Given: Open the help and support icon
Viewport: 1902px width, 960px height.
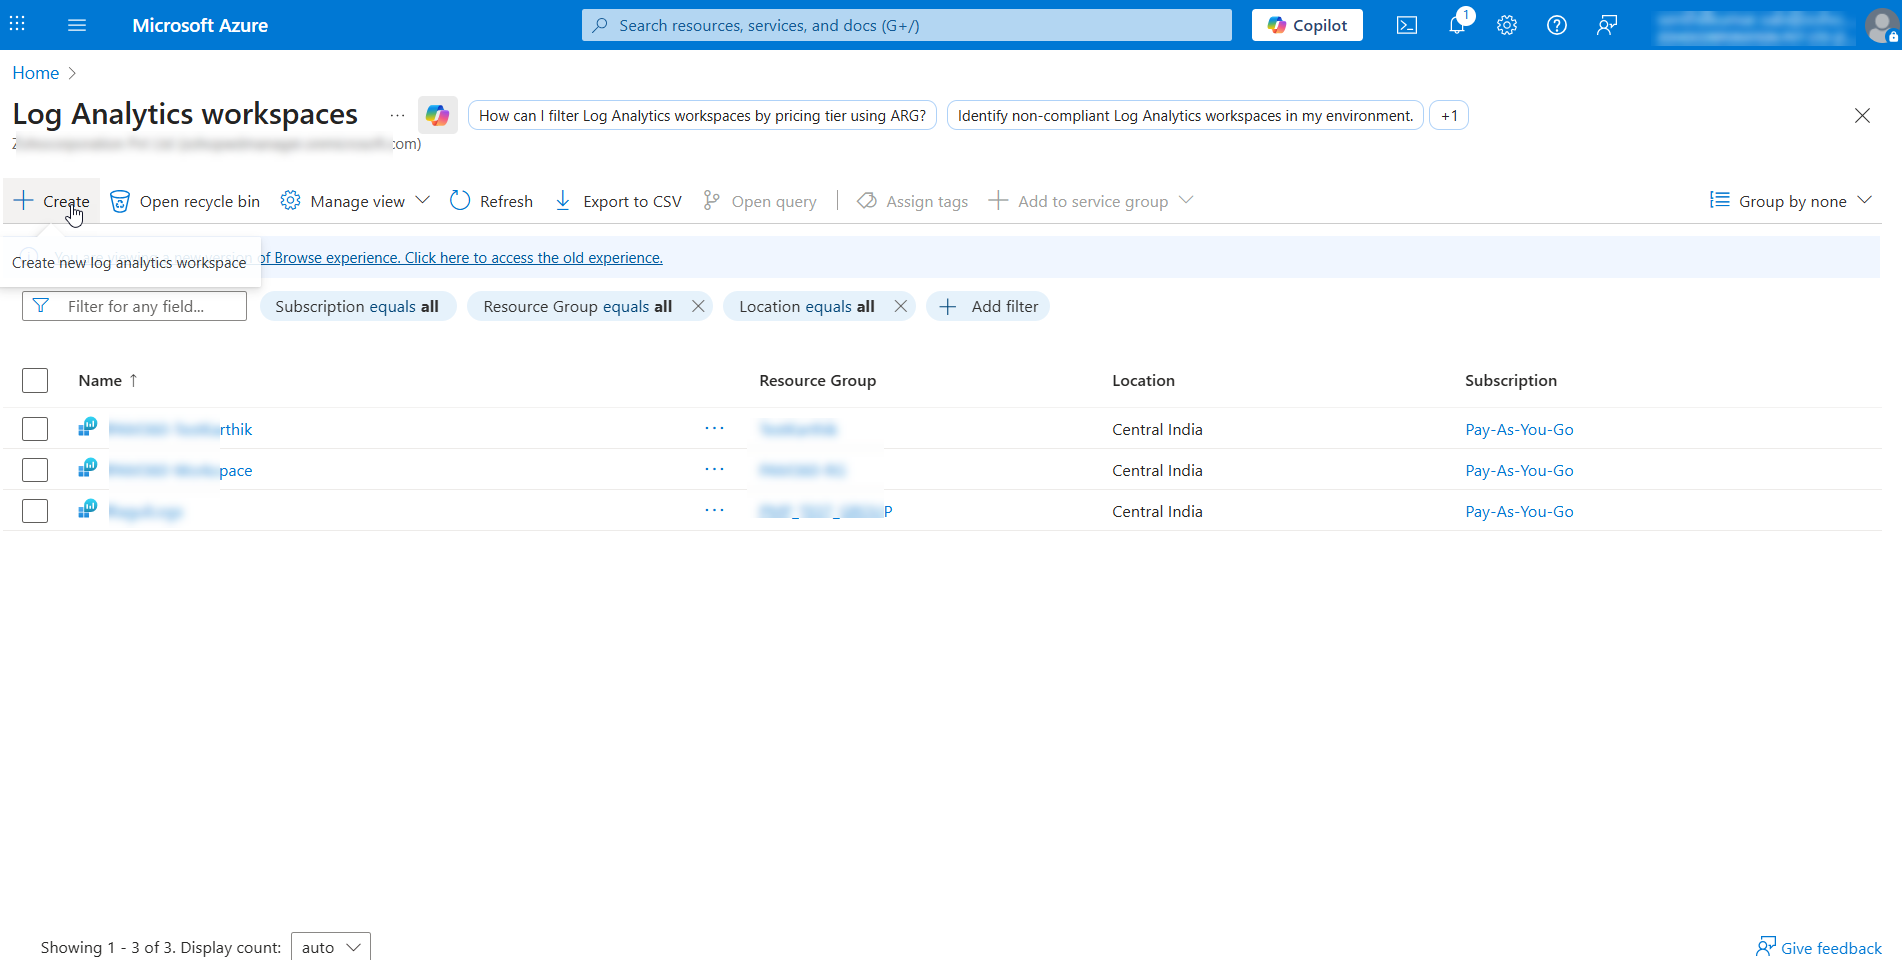Looking at the screenshot, I should click(x=1556, y=25).
